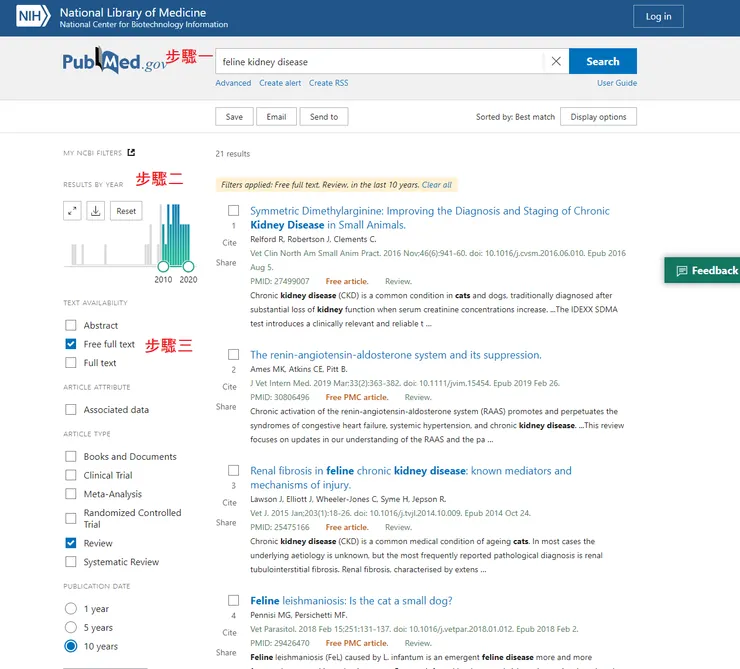Open Renal fibrosis in feline article
The image size is (740, 669).
[411, 477]
